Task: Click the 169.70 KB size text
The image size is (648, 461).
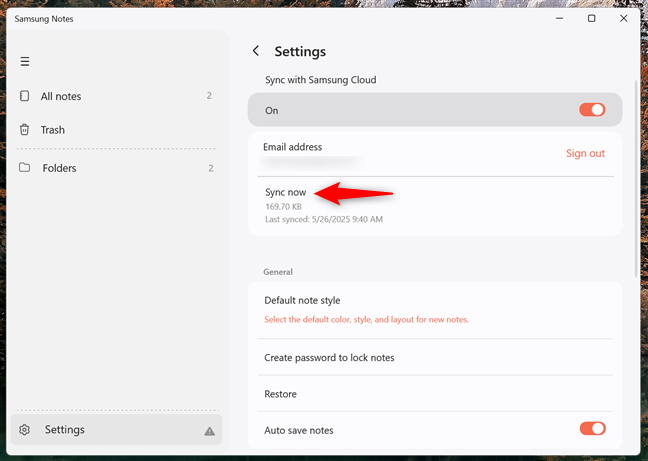Action: [x=283, y=207]
